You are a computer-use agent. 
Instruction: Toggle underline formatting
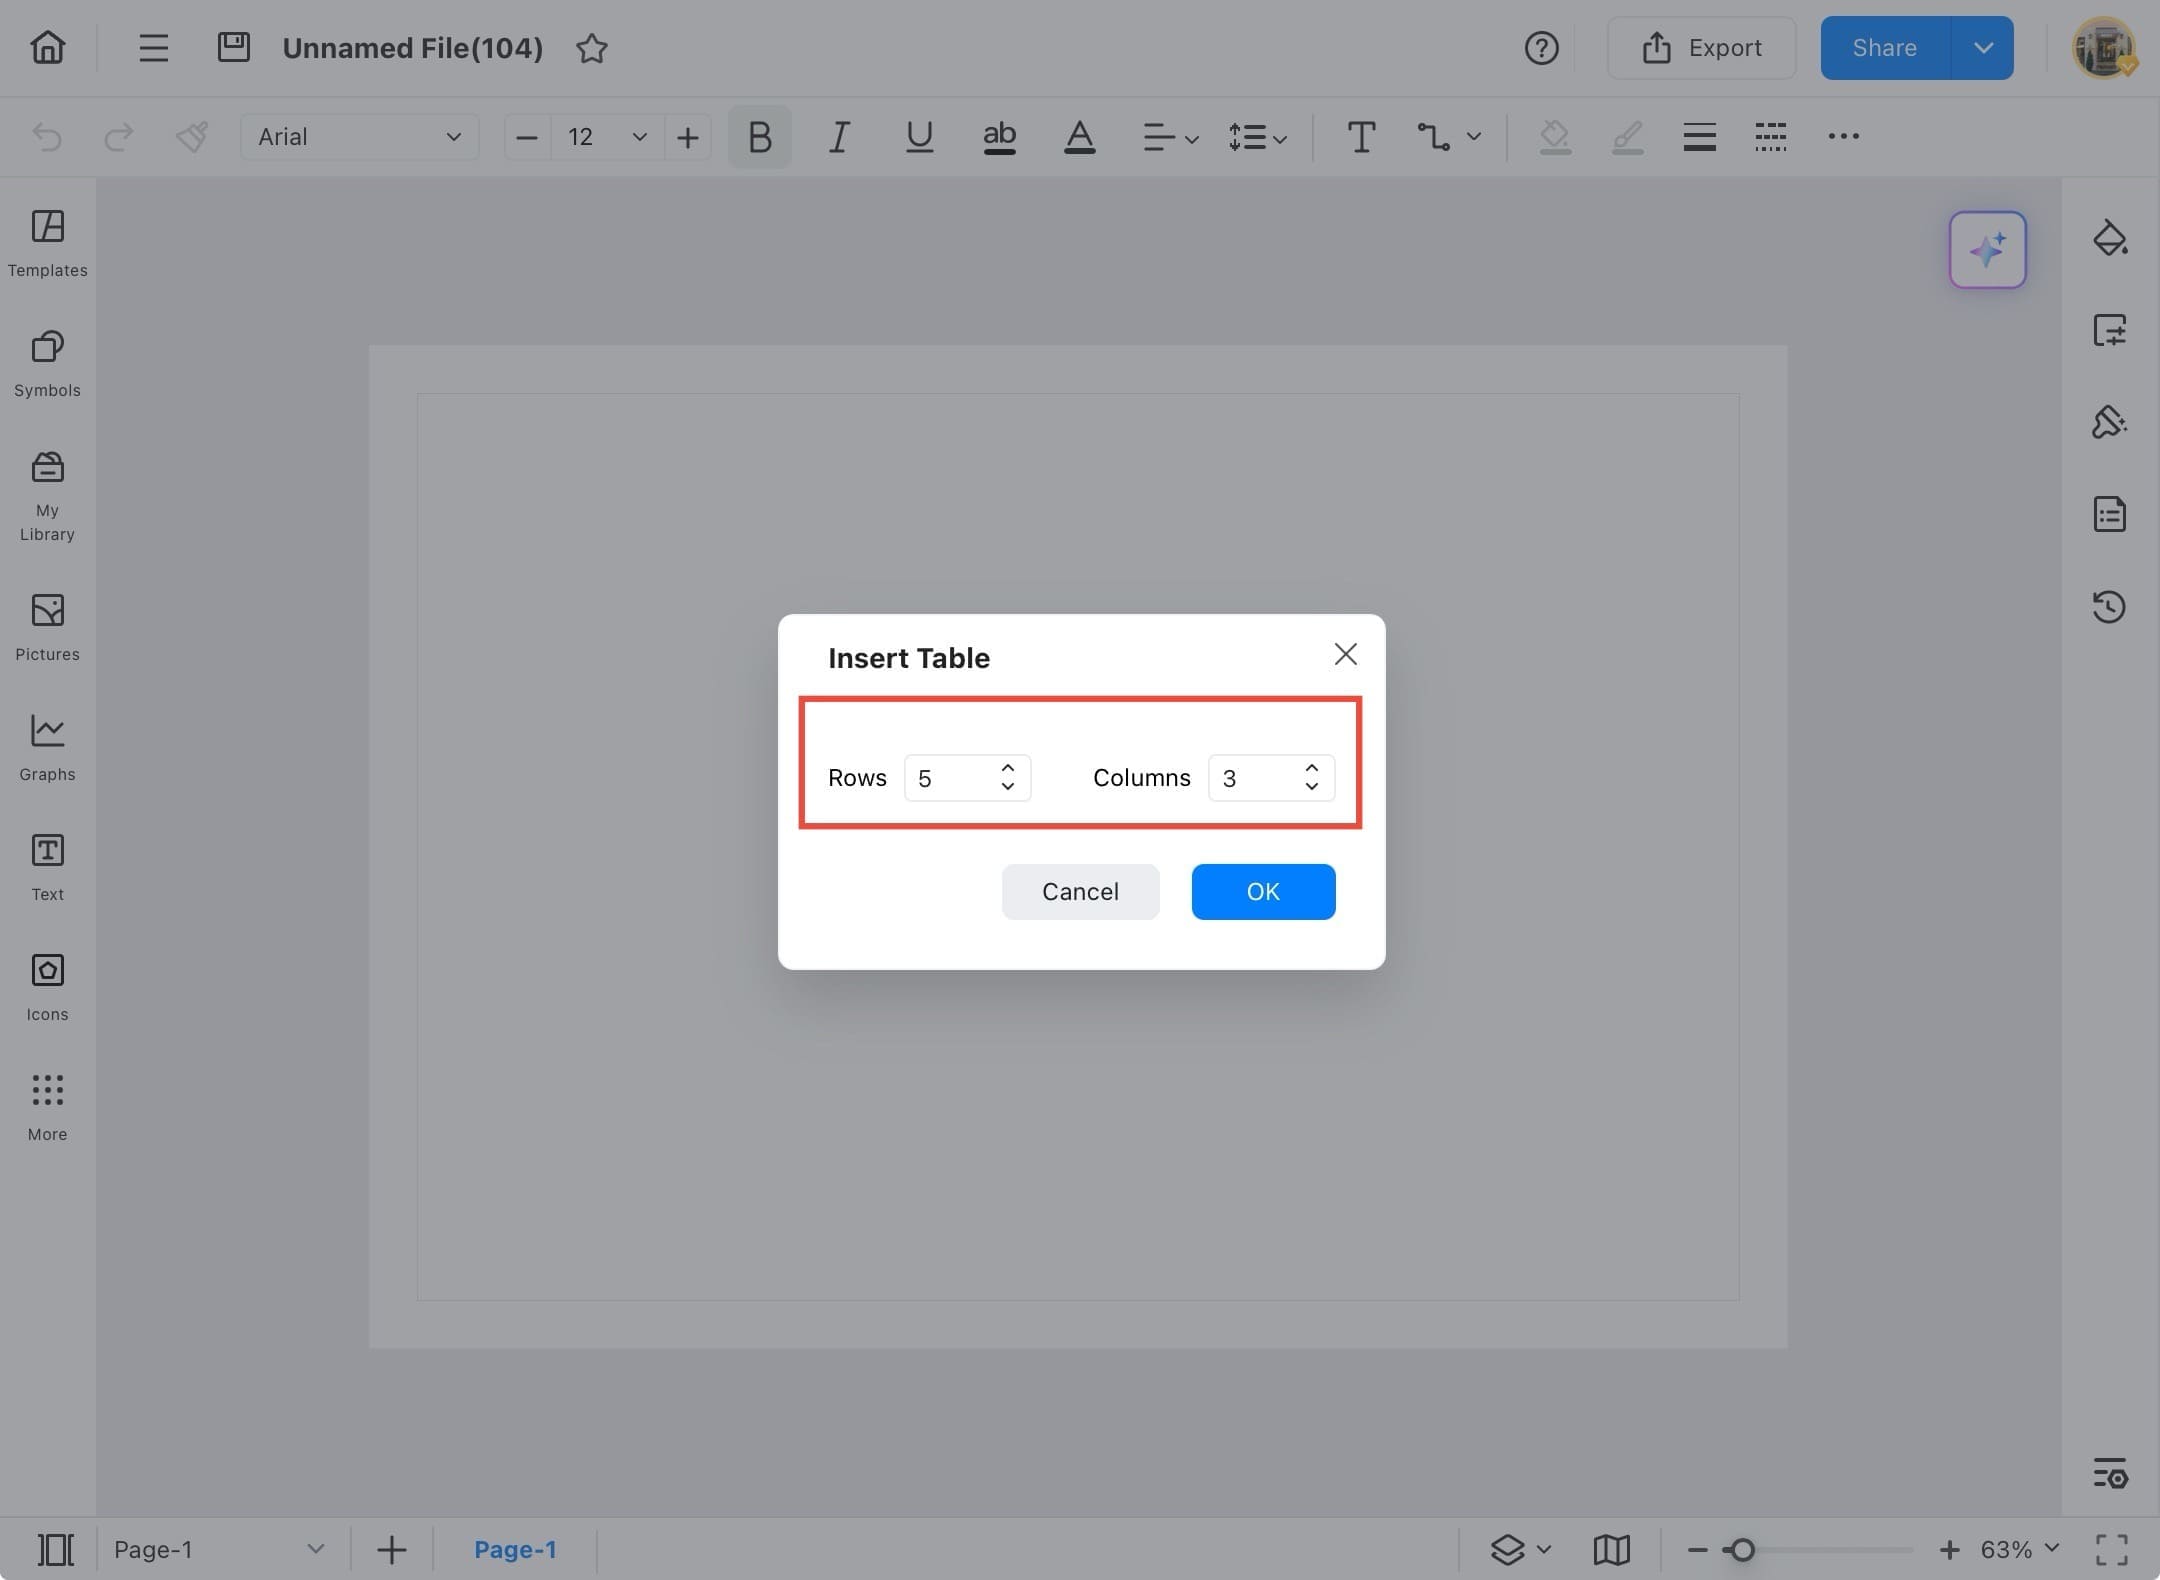(x=918, y=137)
